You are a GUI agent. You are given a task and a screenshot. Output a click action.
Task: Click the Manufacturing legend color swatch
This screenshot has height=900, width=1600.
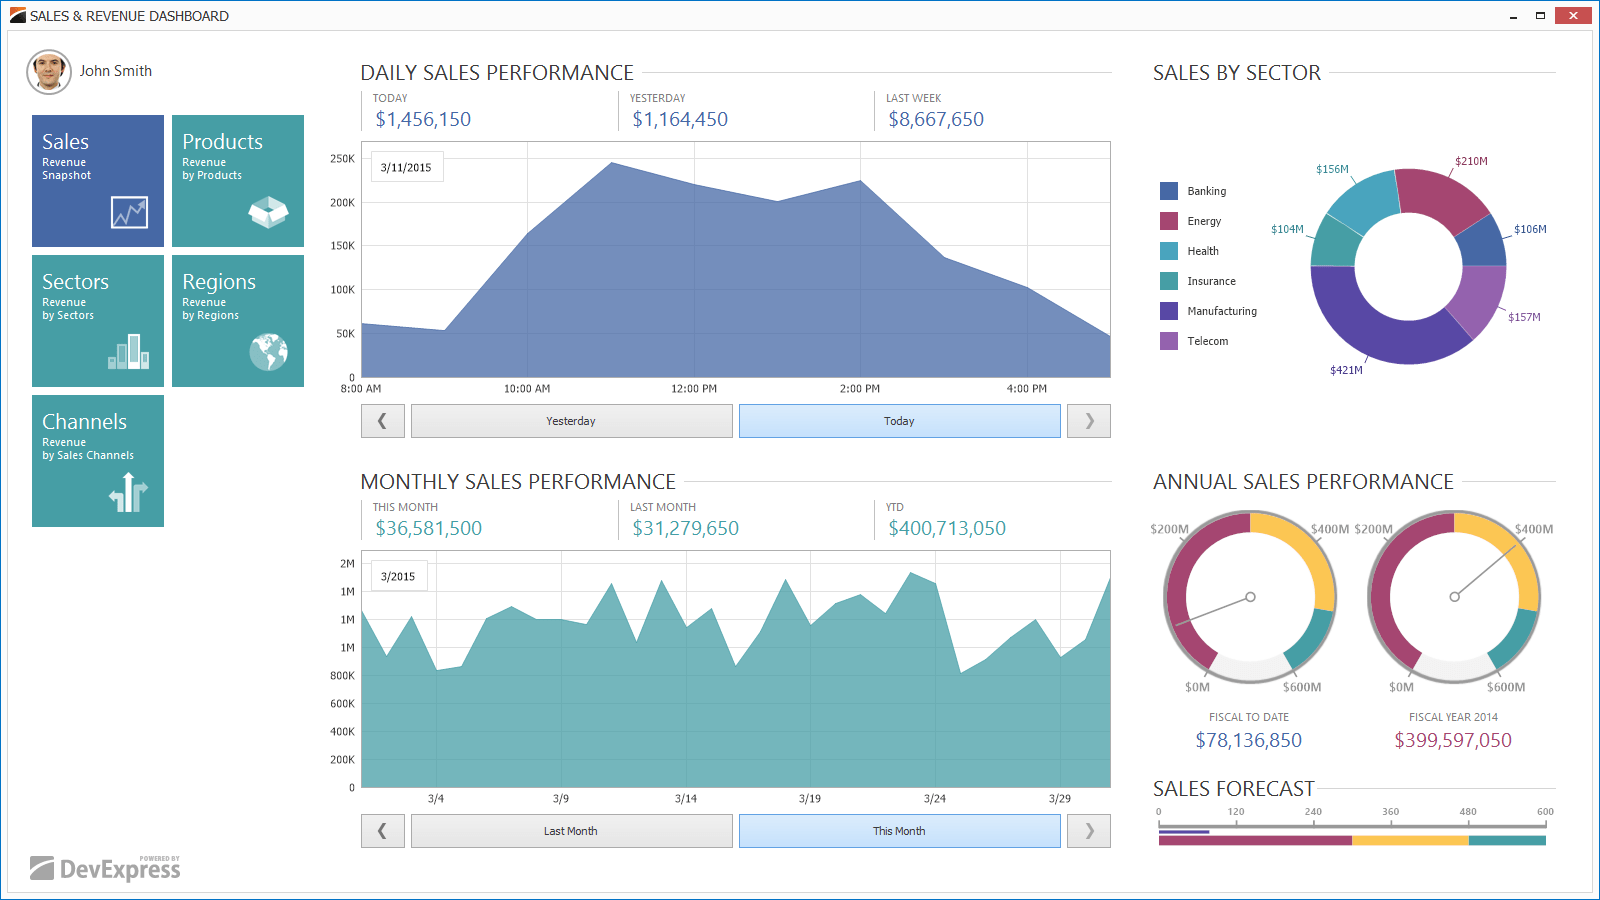[x=1169, y=311]
